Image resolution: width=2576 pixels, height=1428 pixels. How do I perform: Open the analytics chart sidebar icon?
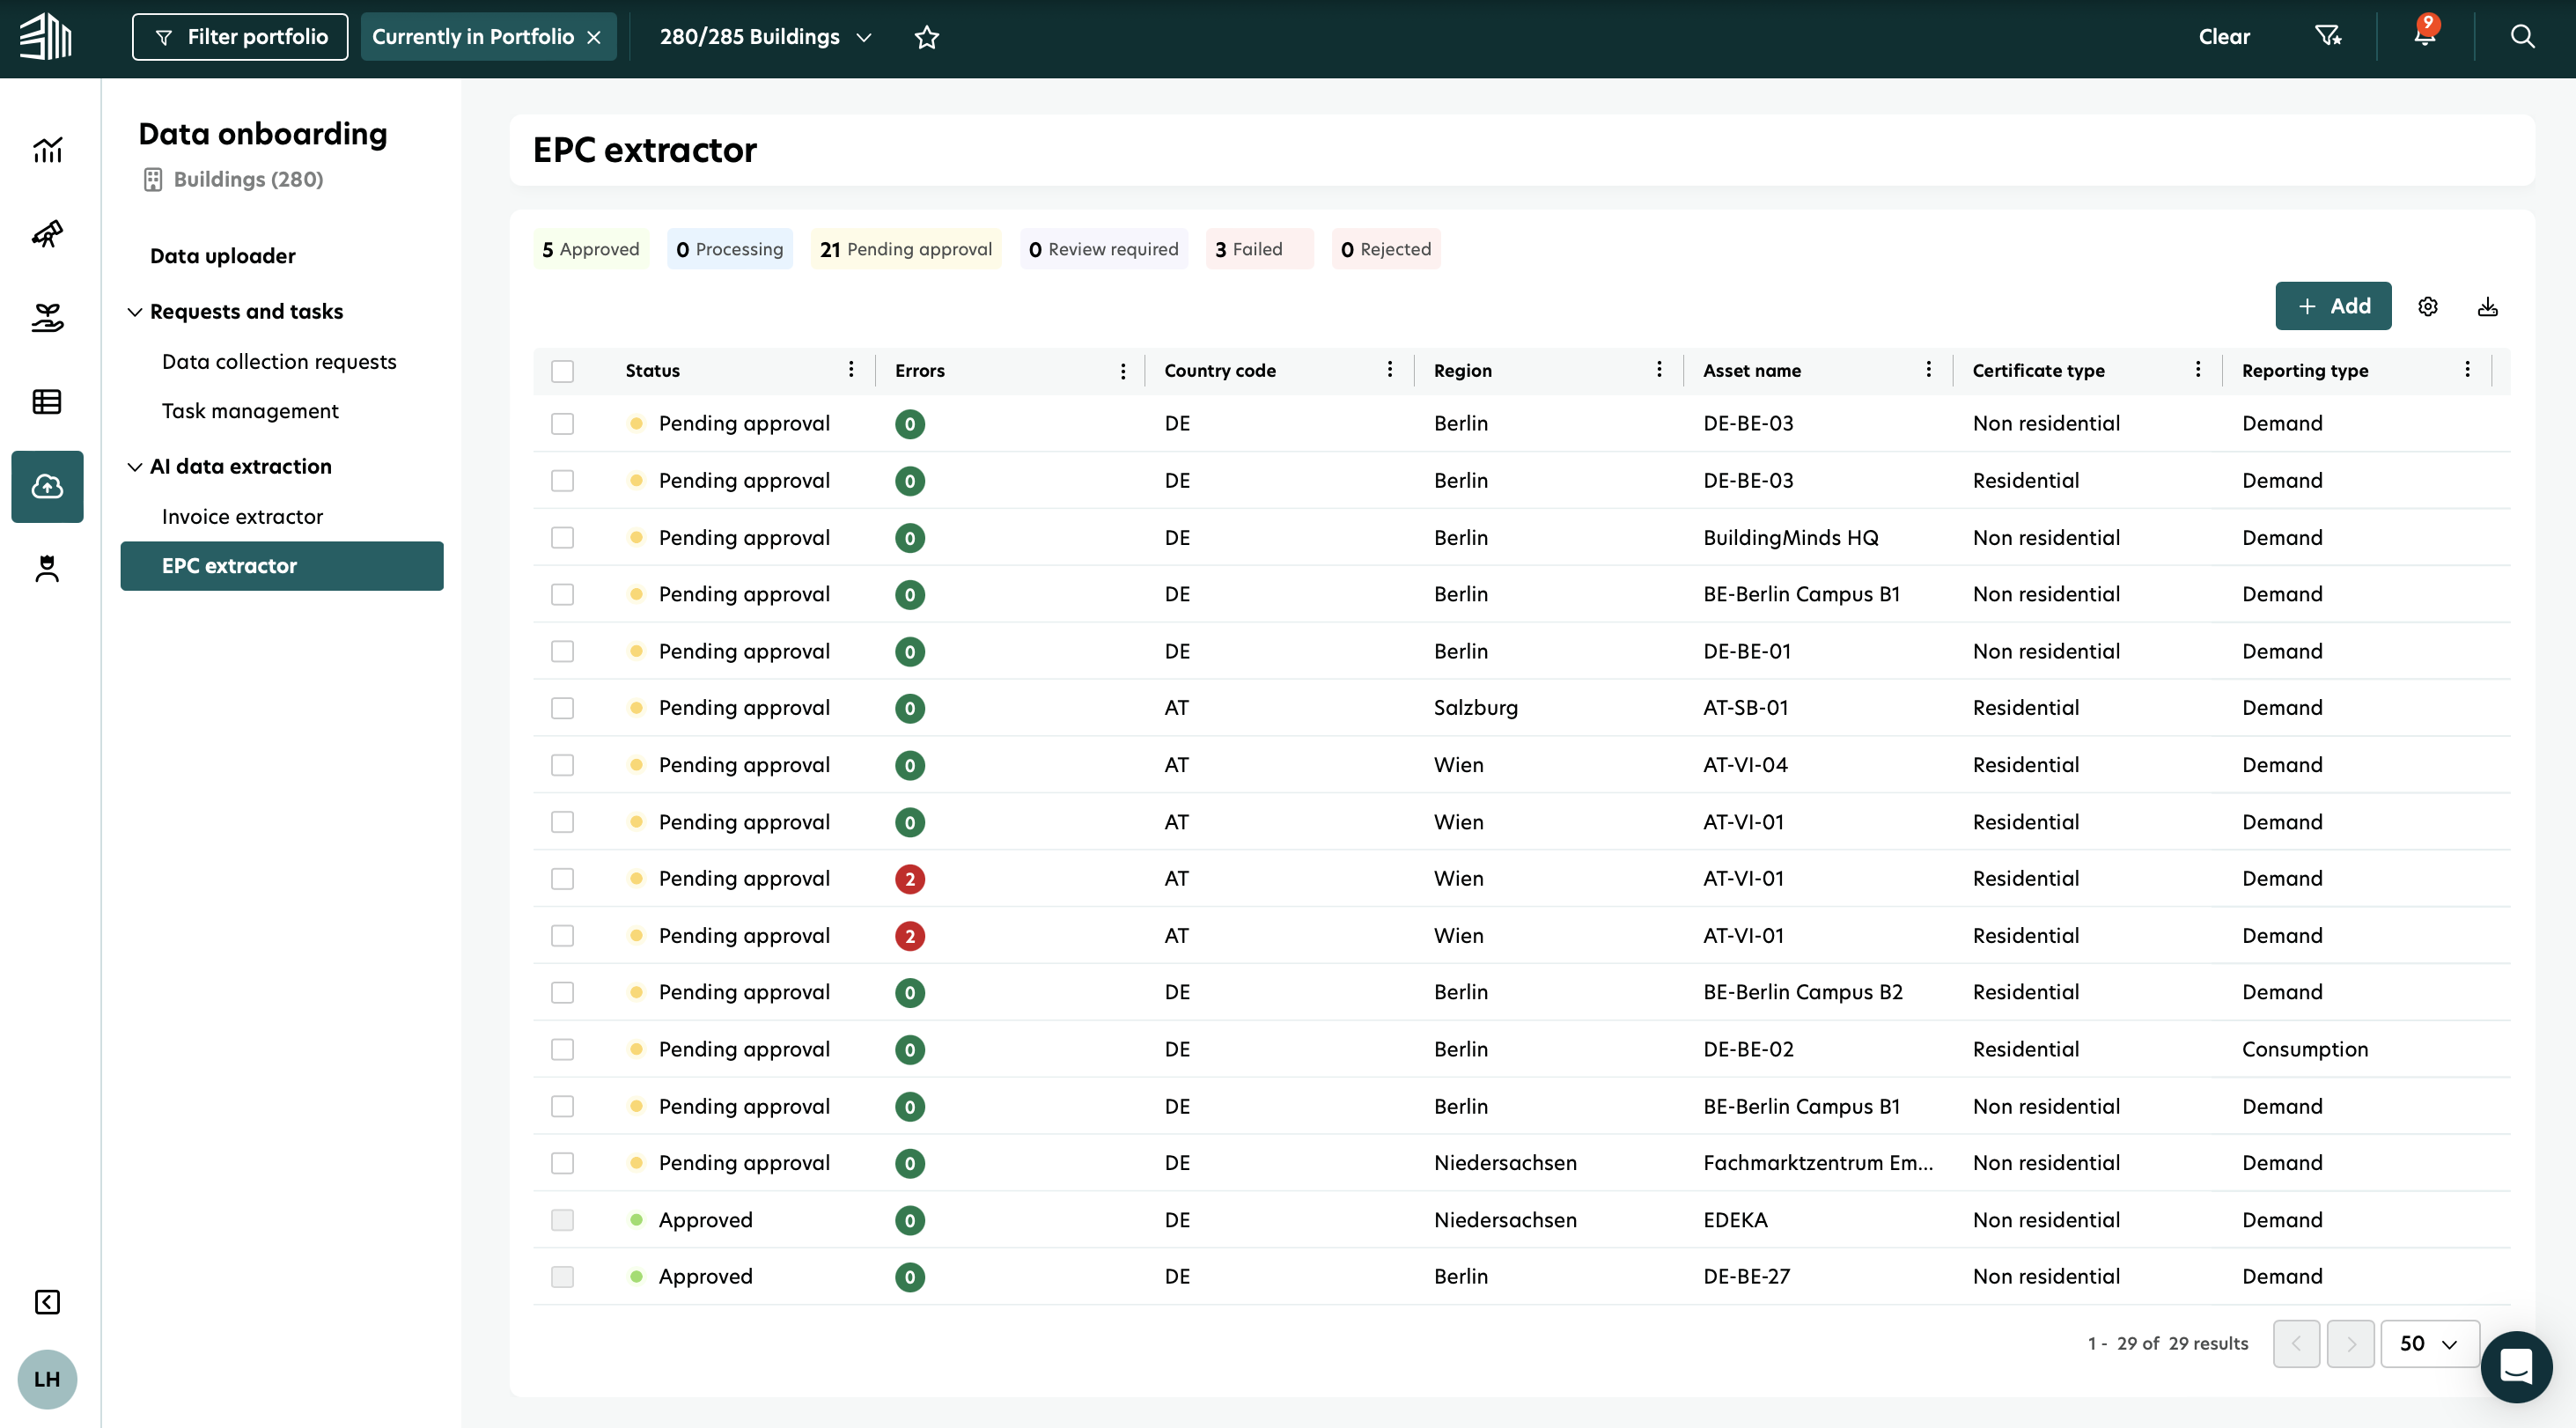[47, 150]
